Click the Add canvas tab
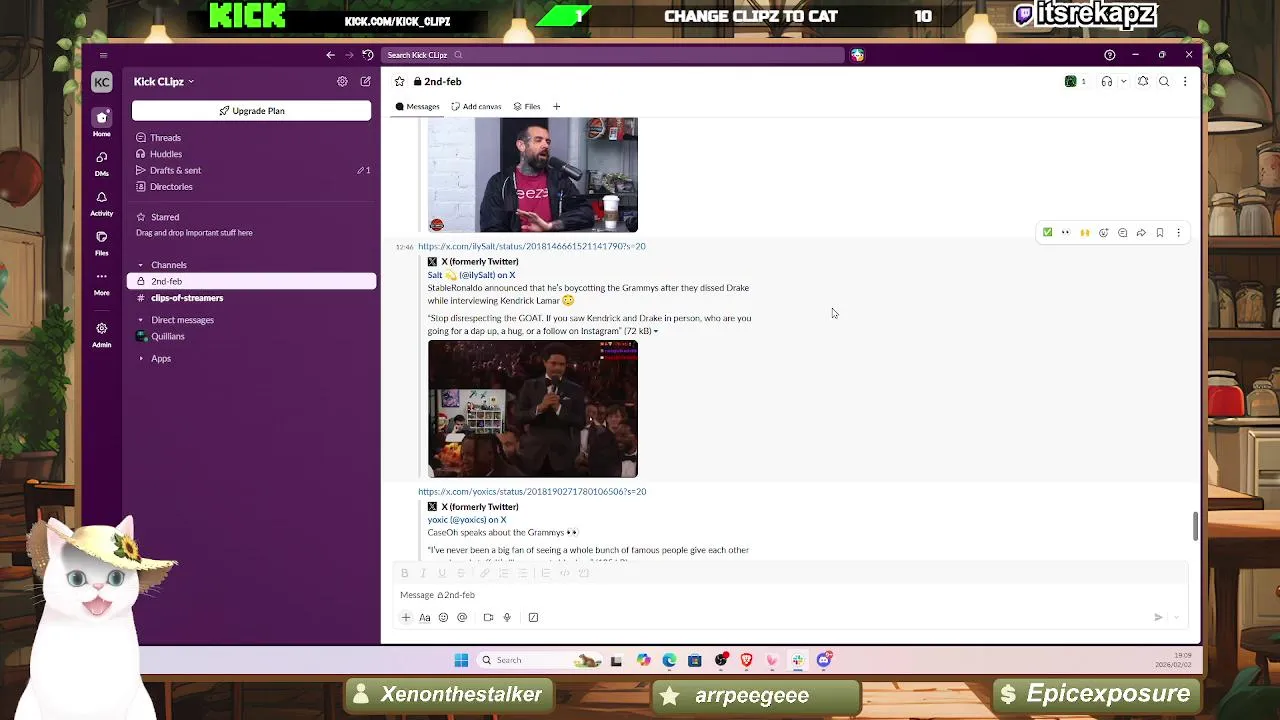The image size is (1280, 720). [476, 107]
